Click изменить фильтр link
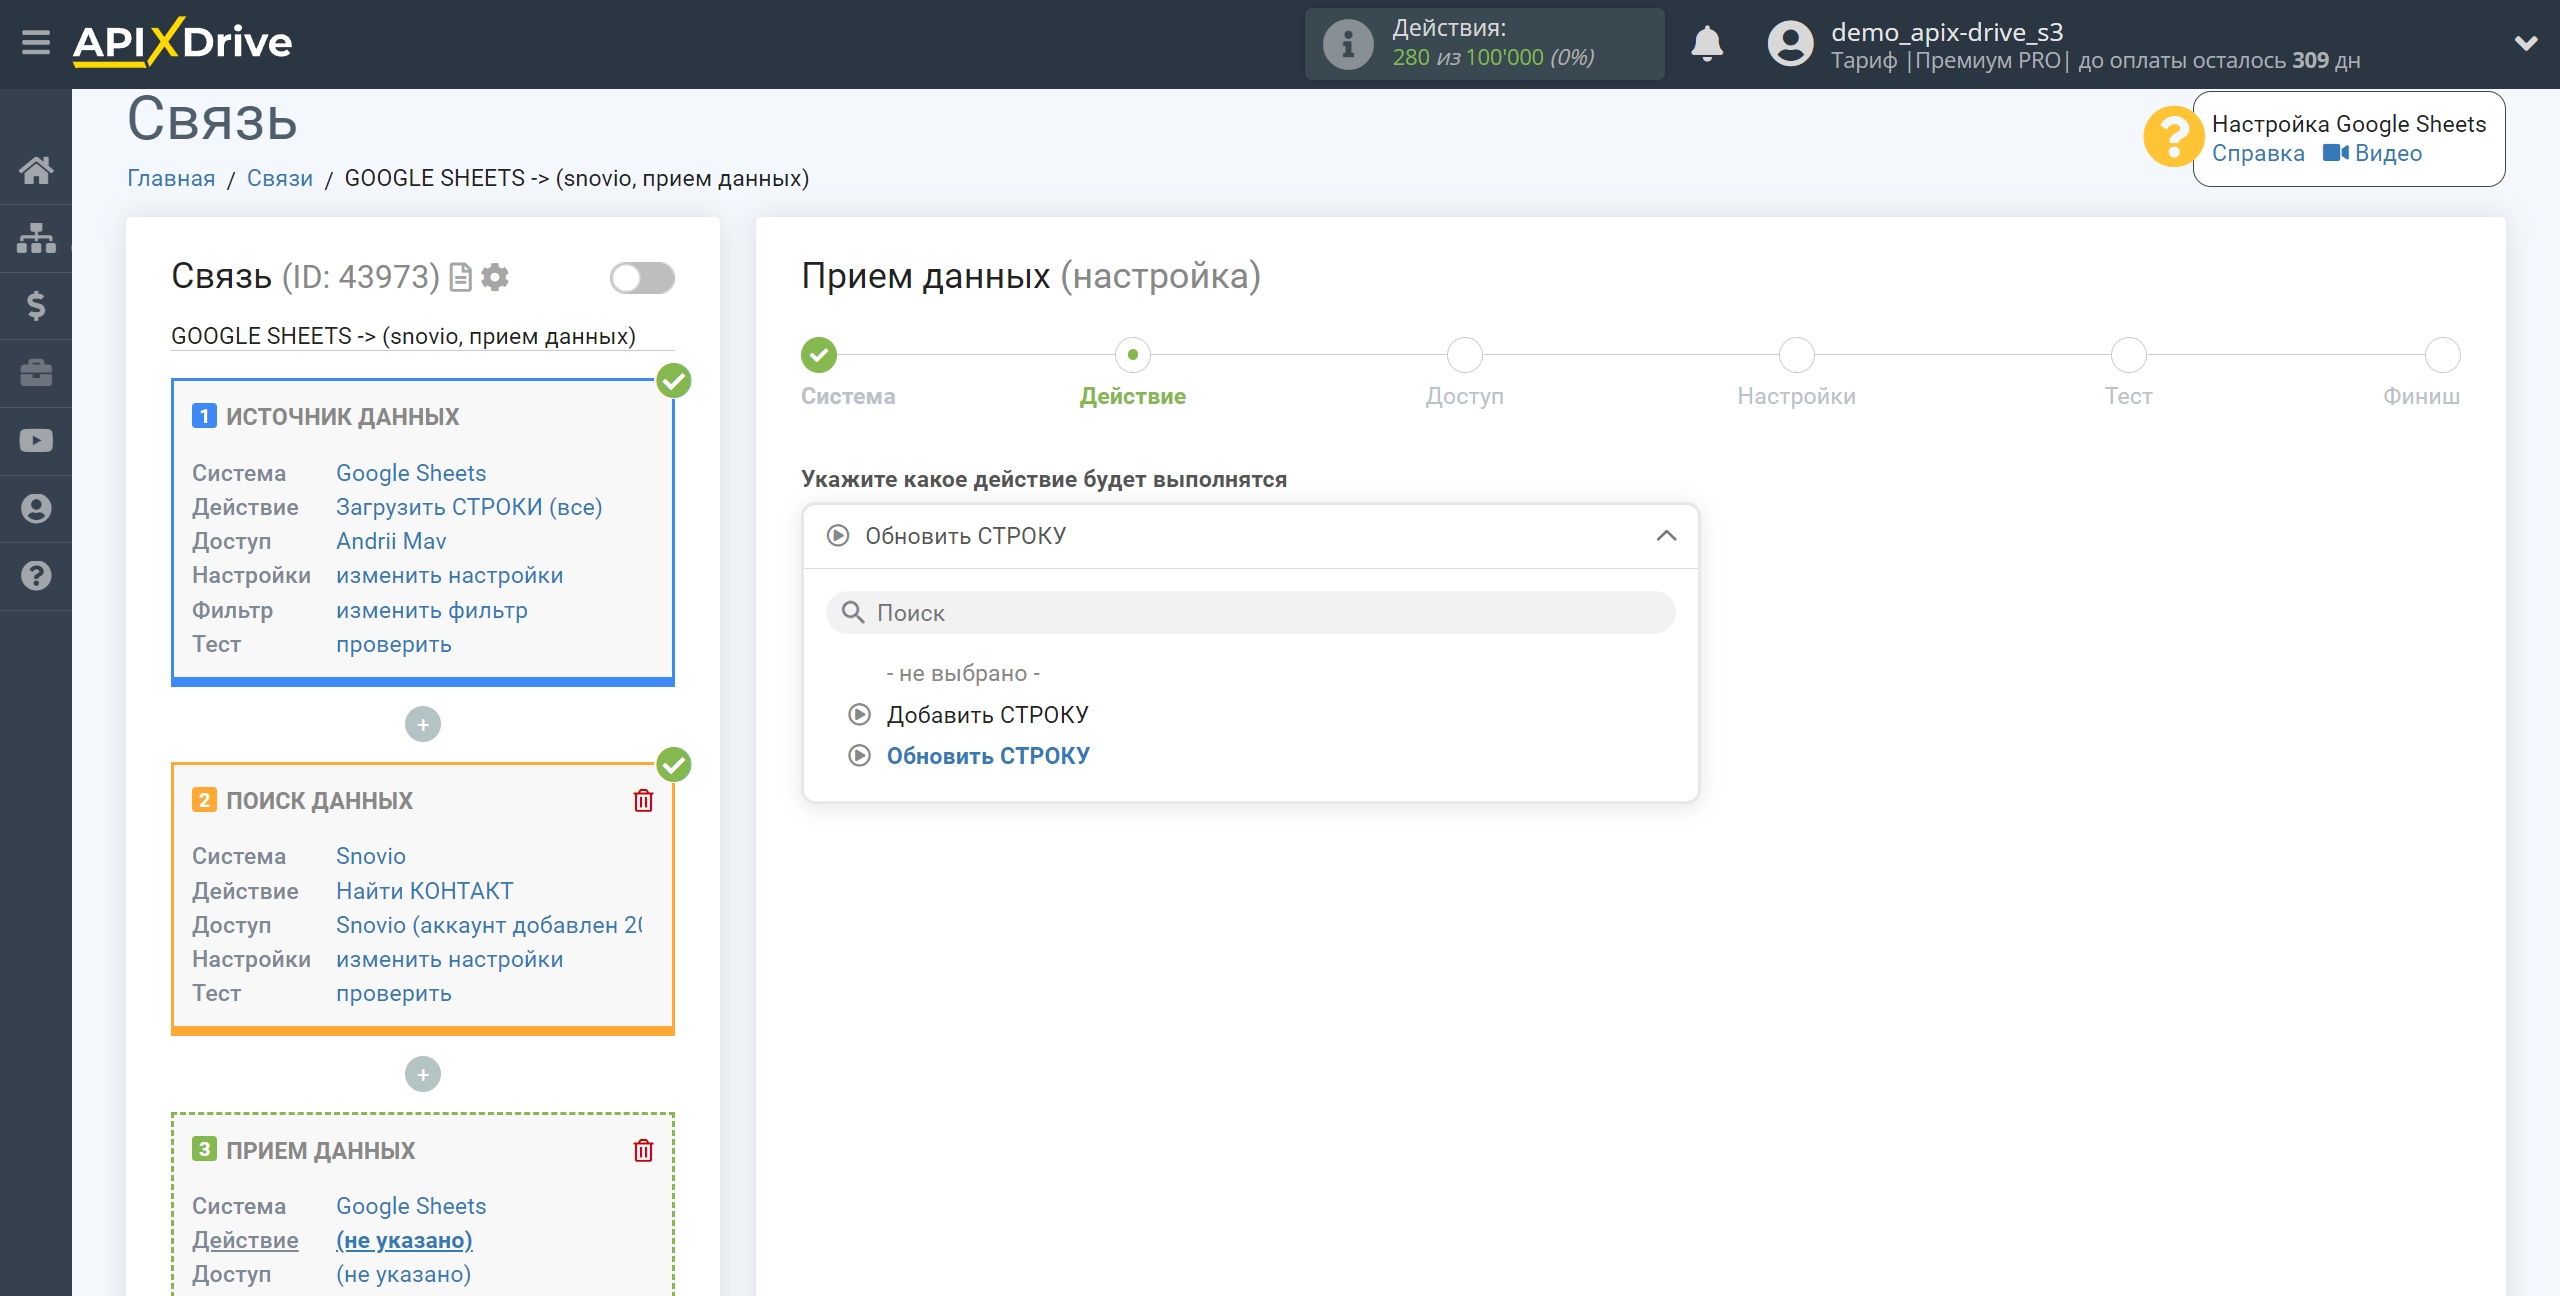Image resolution: width=2560 pixels, height=1296 pixels. coord(432,610)
